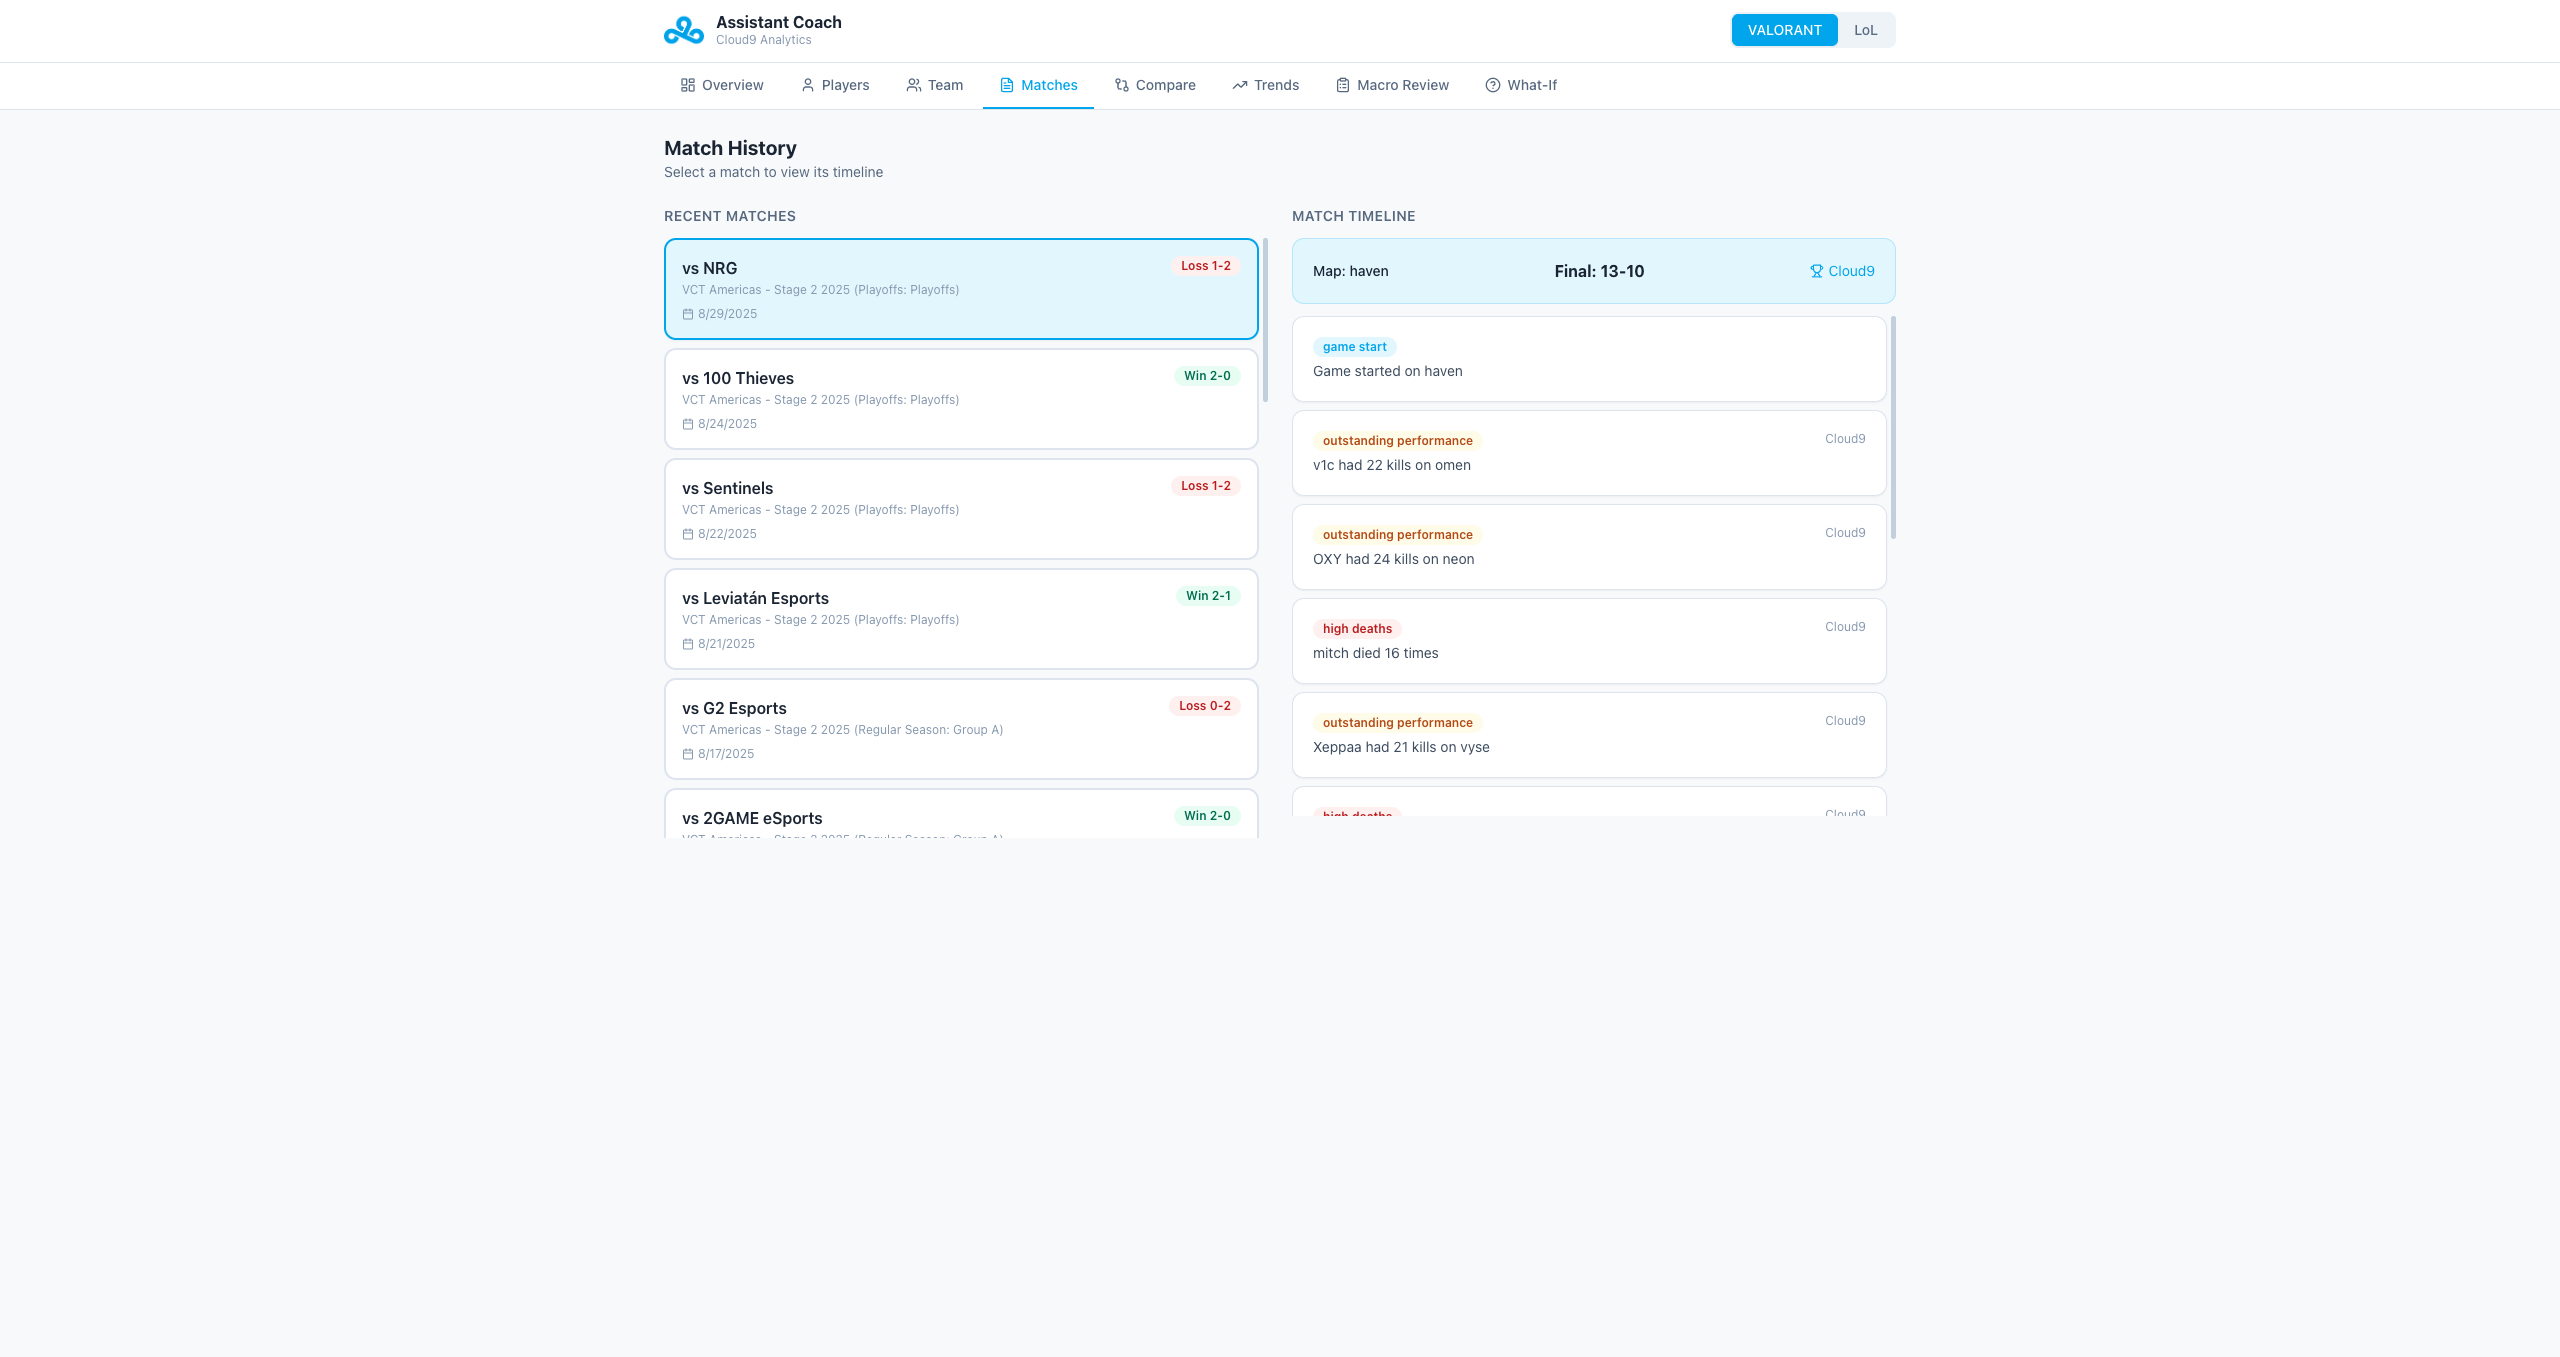Screen dimensions: 2560x1357
Task: Click the What-If question mark icon
Action: click(1493, 85)
